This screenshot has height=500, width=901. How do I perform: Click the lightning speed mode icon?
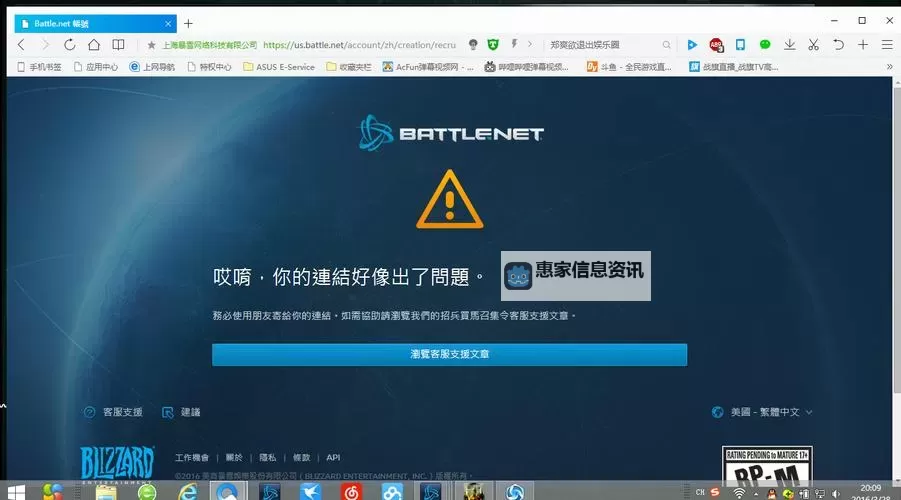click(x=514, y=44)
